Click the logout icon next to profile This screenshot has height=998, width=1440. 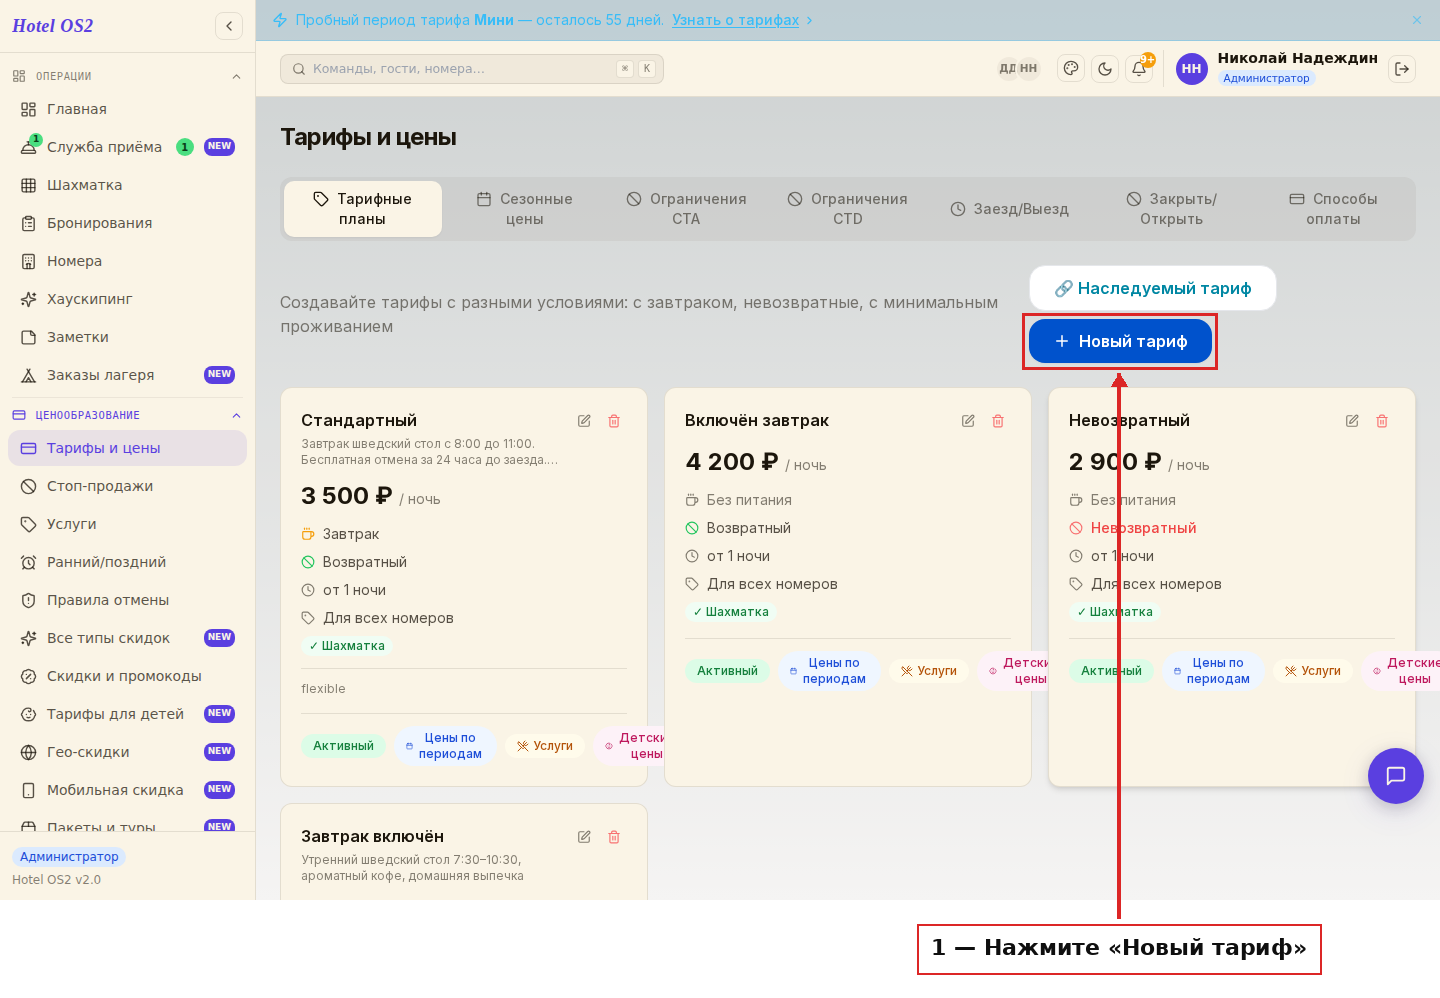pyautogui.click(x=1402, y=69)
